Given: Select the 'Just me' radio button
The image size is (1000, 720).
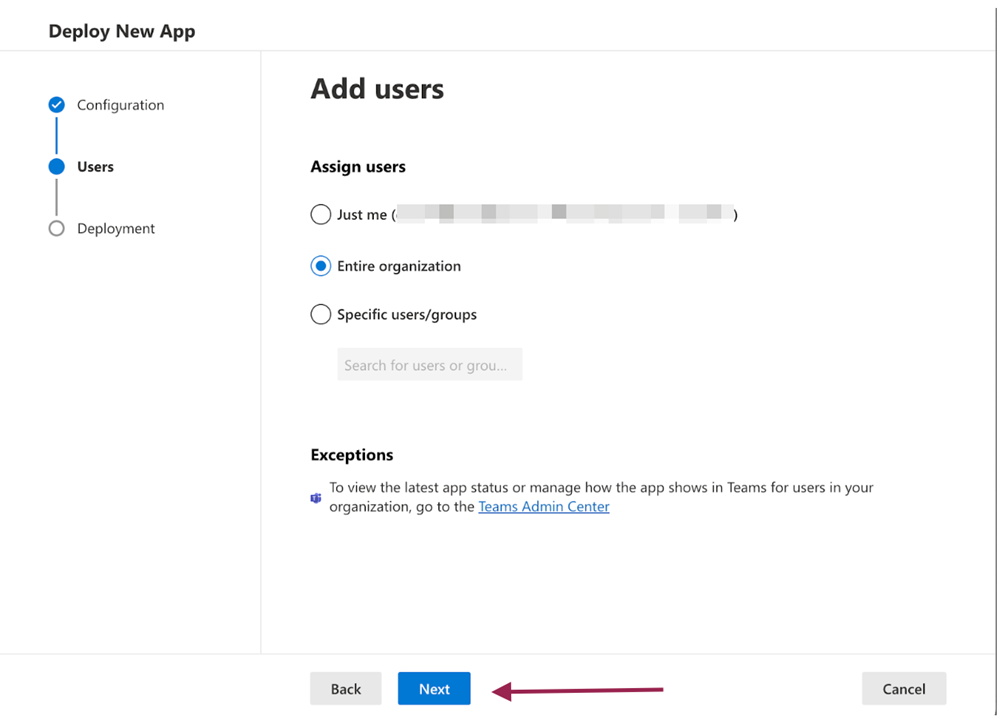Looking at the screenshot, I should [x=320, y=215].
